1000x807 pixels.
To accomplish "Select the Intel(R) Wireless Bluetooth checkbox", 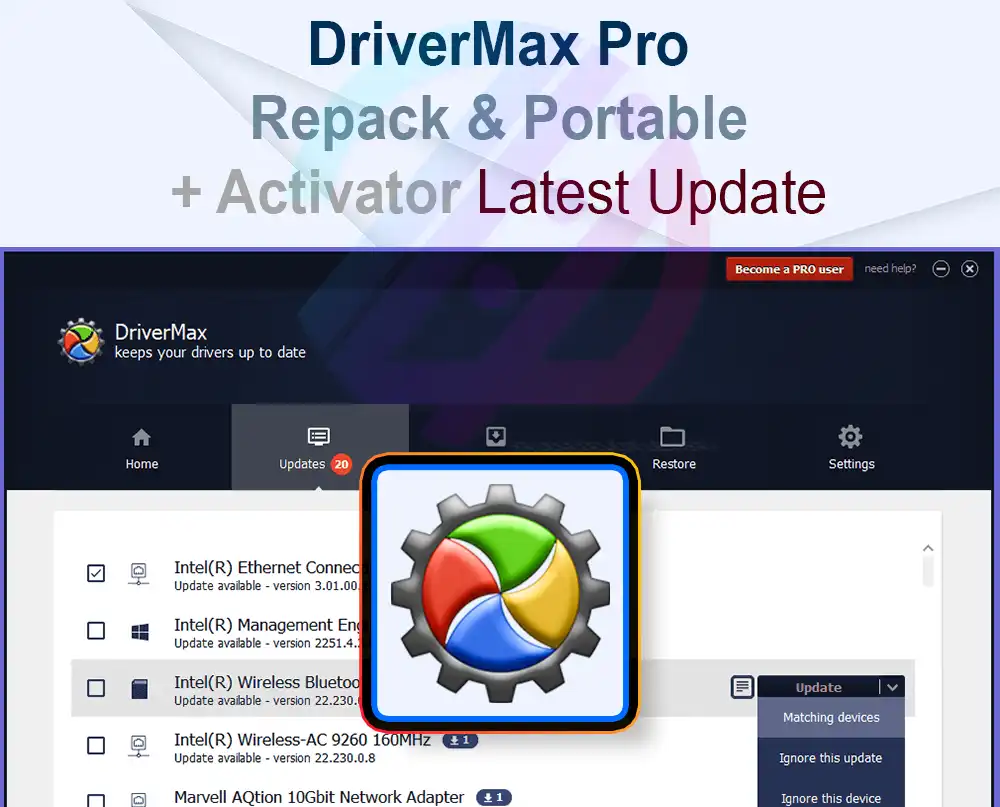I will [96, 688].
